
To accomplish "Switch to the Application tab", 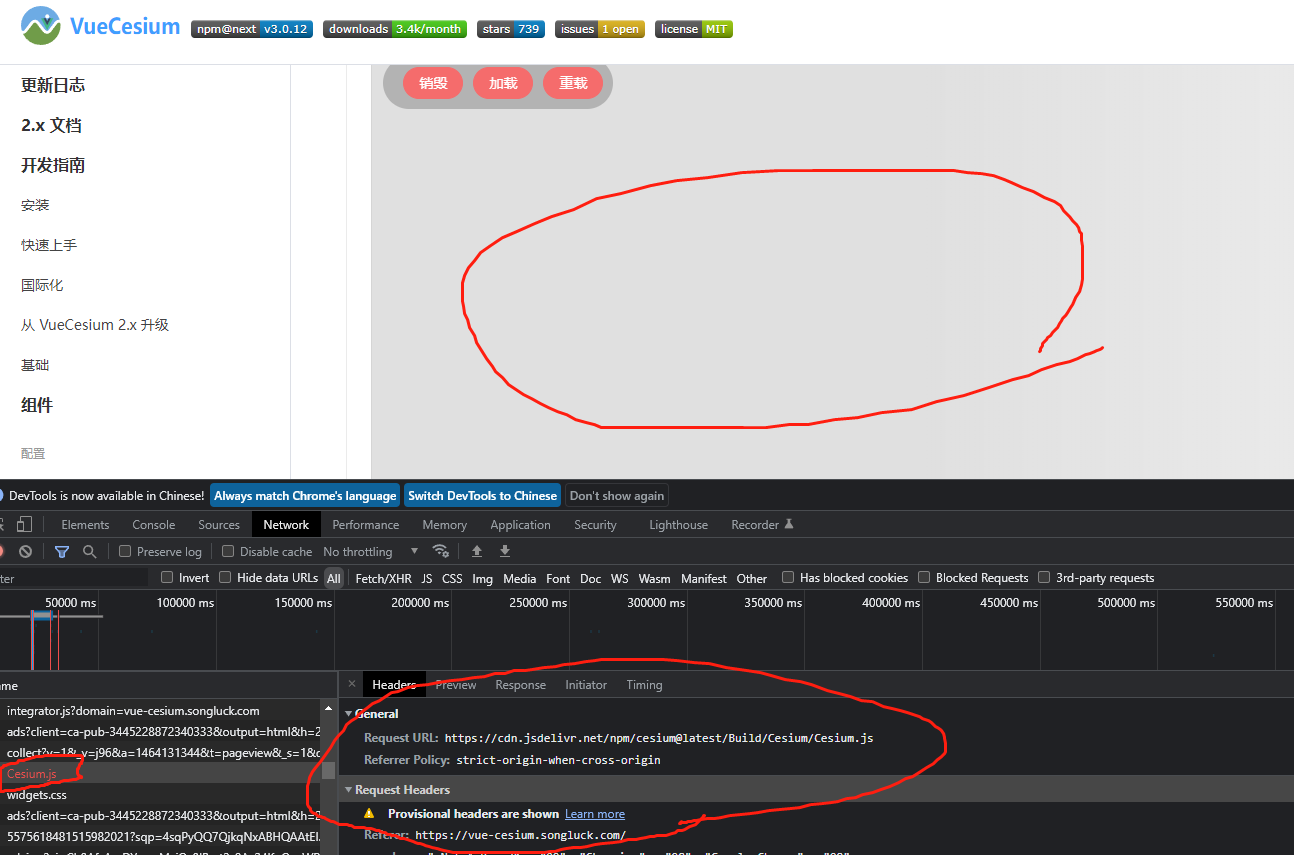I will click(520, 524).
